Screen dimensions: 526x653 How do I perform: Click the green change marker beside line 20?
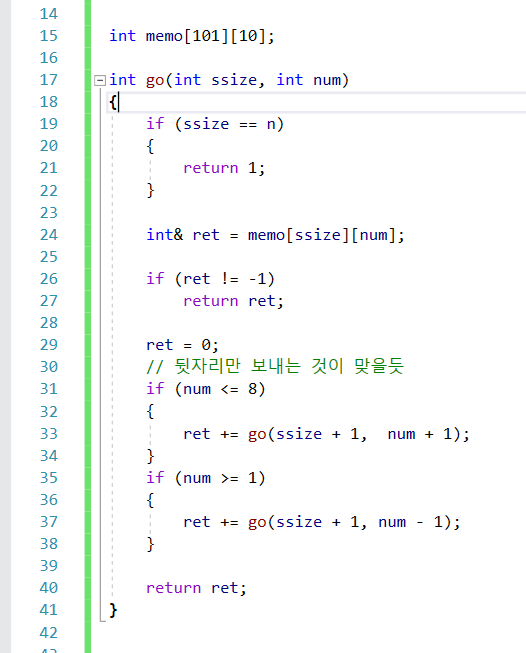pos(87,146)
